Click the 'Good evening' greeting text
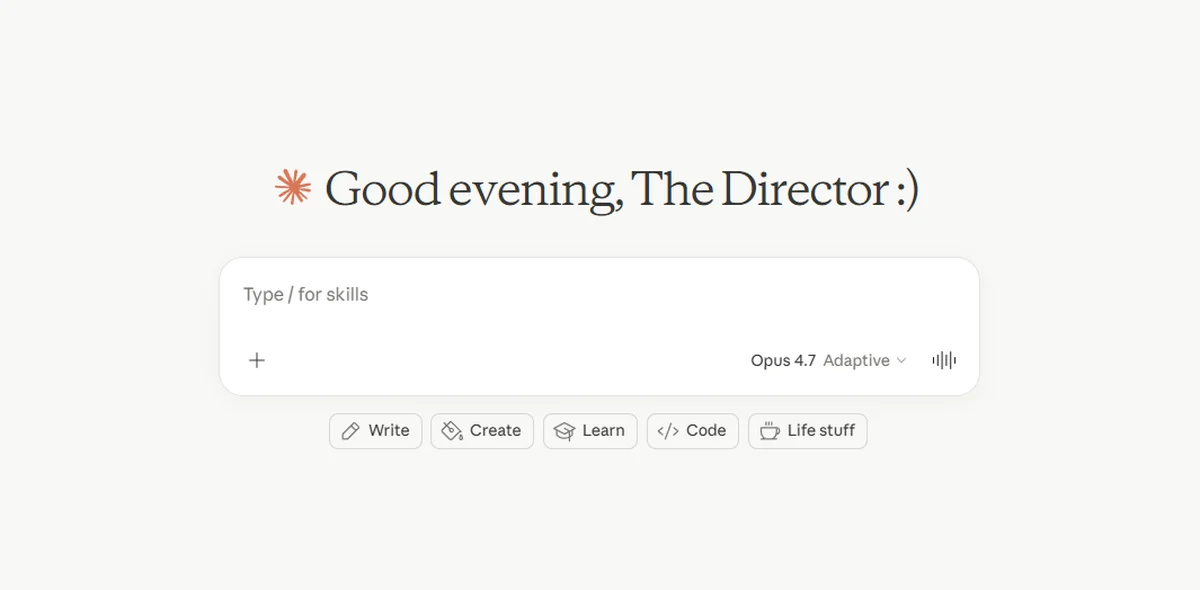The height and width of the screenshot is (590, 1200). [476, 189]
